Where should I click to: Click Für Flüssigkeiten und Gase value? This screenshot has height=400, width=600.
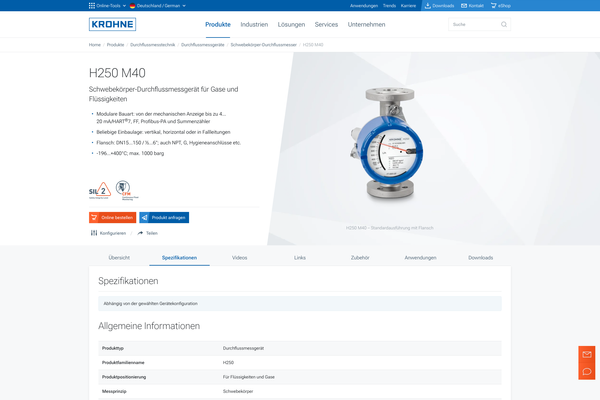[249, 377]
